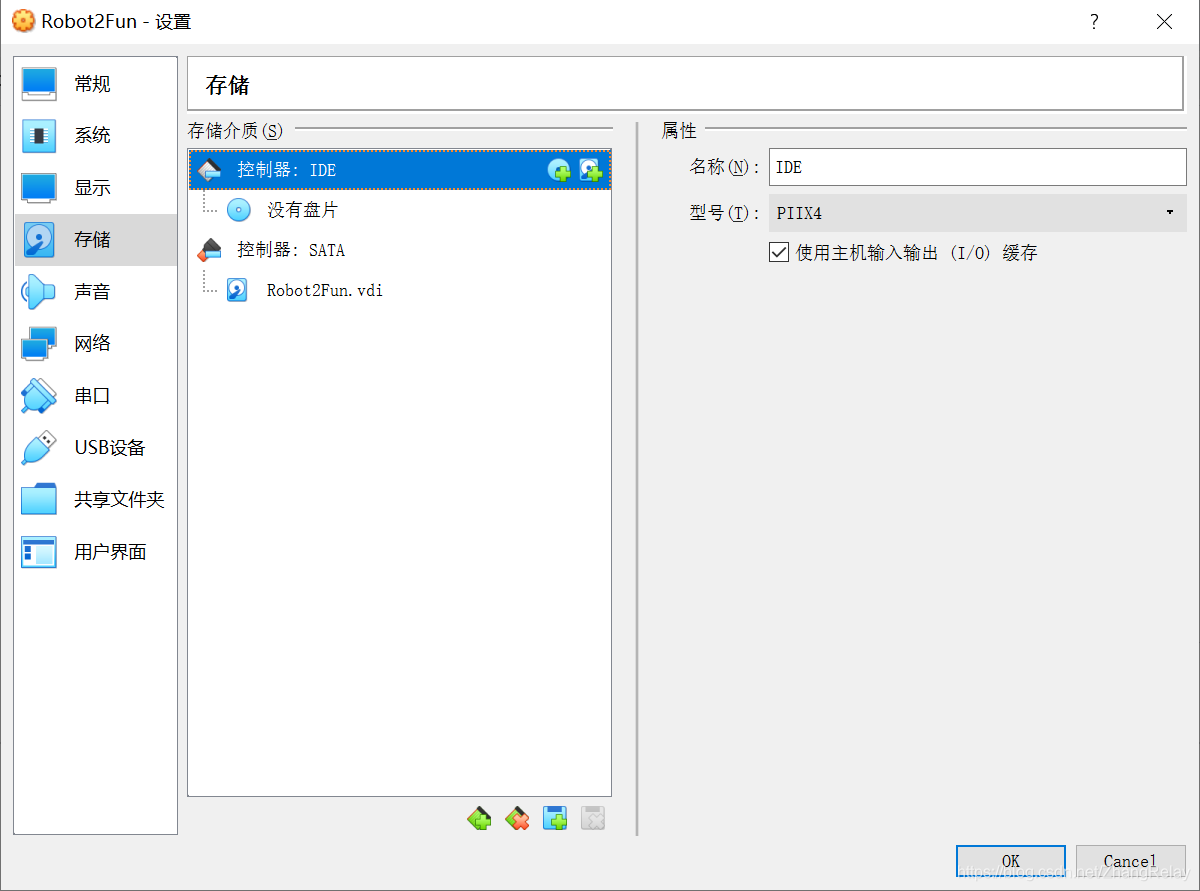Click the greyed remove attachment icon
1200x891 pixels.
(x=593, y=819)
